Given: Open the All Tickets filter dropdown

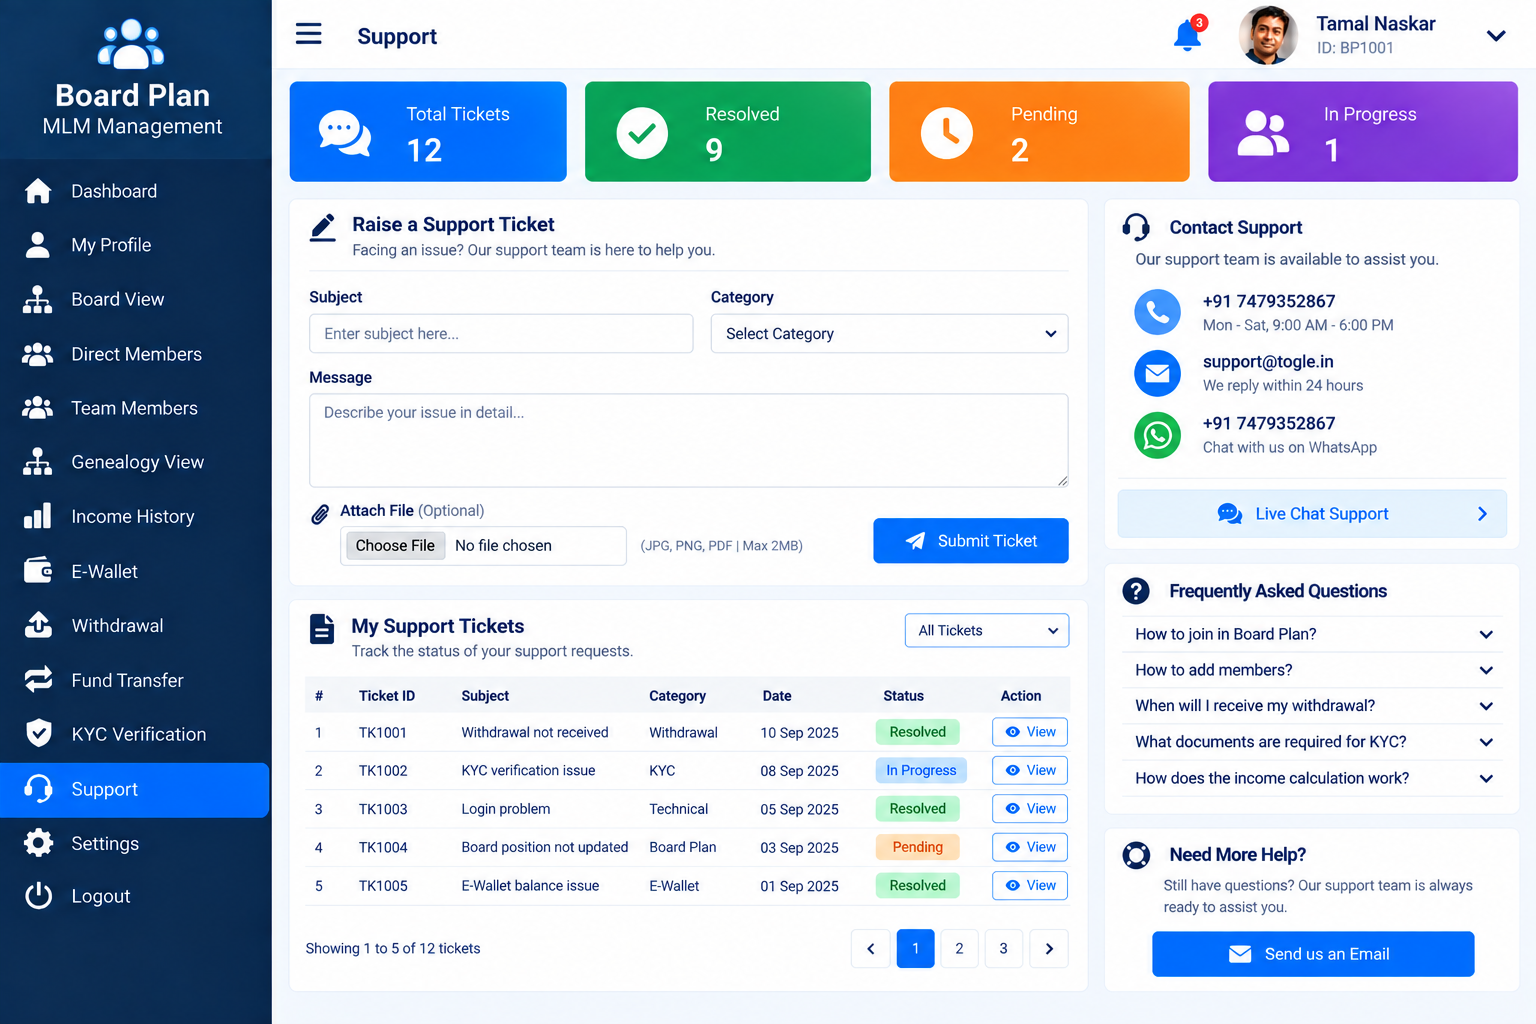Looking at the screenshot, I should [x=987, y=630].
